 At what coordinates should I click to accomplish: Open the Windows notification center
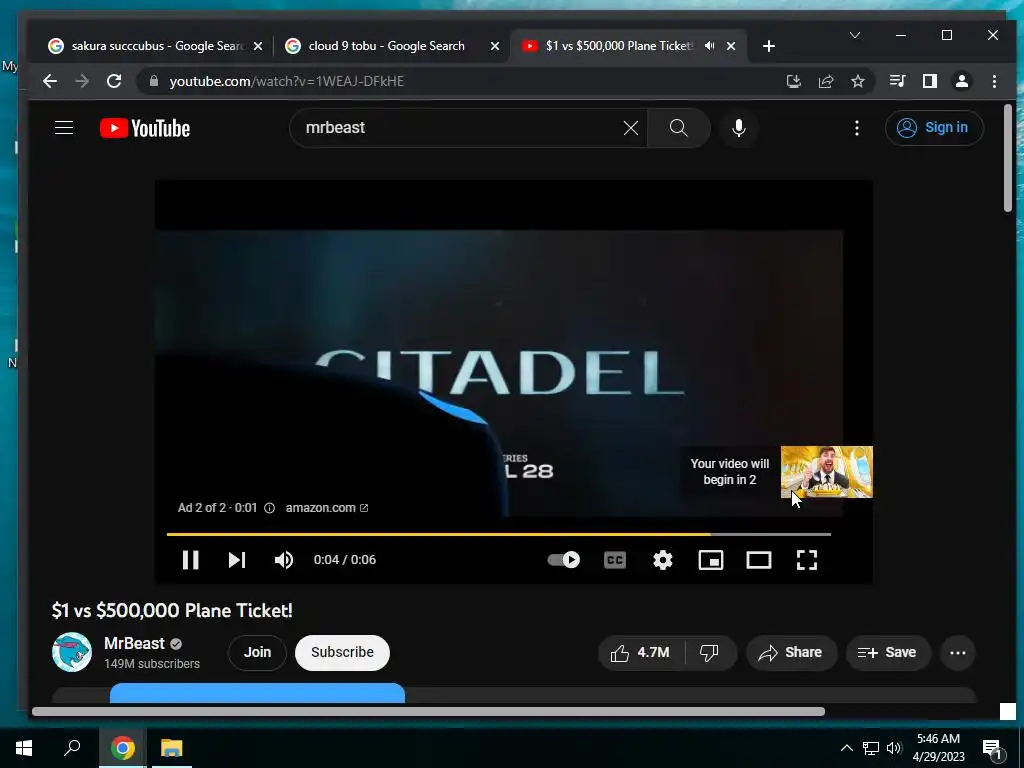point(991,748)
